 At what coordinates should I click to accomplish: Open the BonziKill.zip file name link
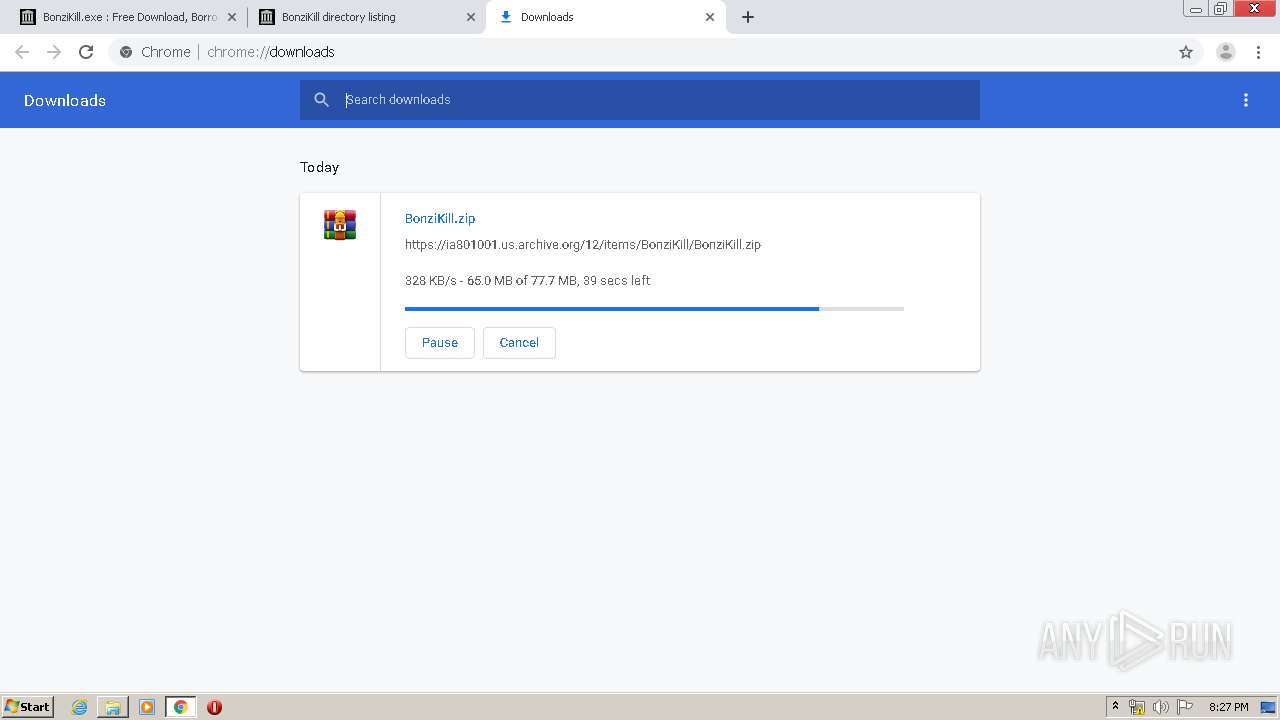440,218
